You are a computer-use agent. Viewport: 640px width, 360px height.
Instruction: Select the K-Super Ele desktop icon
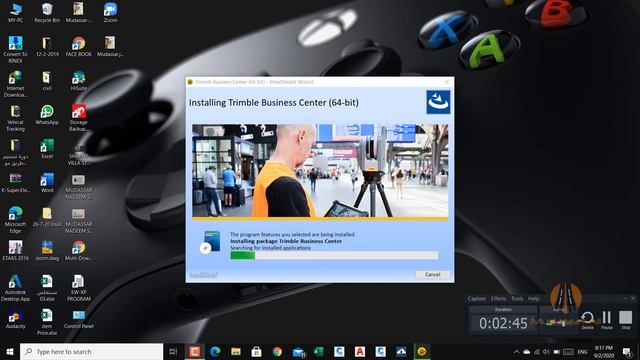click(16, 182)
